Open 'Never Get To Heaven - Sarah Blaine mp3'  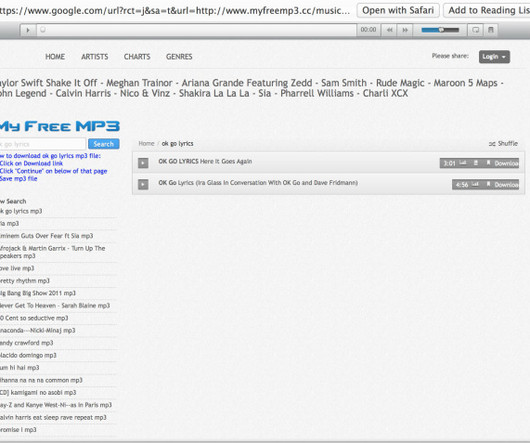point(55,306)
